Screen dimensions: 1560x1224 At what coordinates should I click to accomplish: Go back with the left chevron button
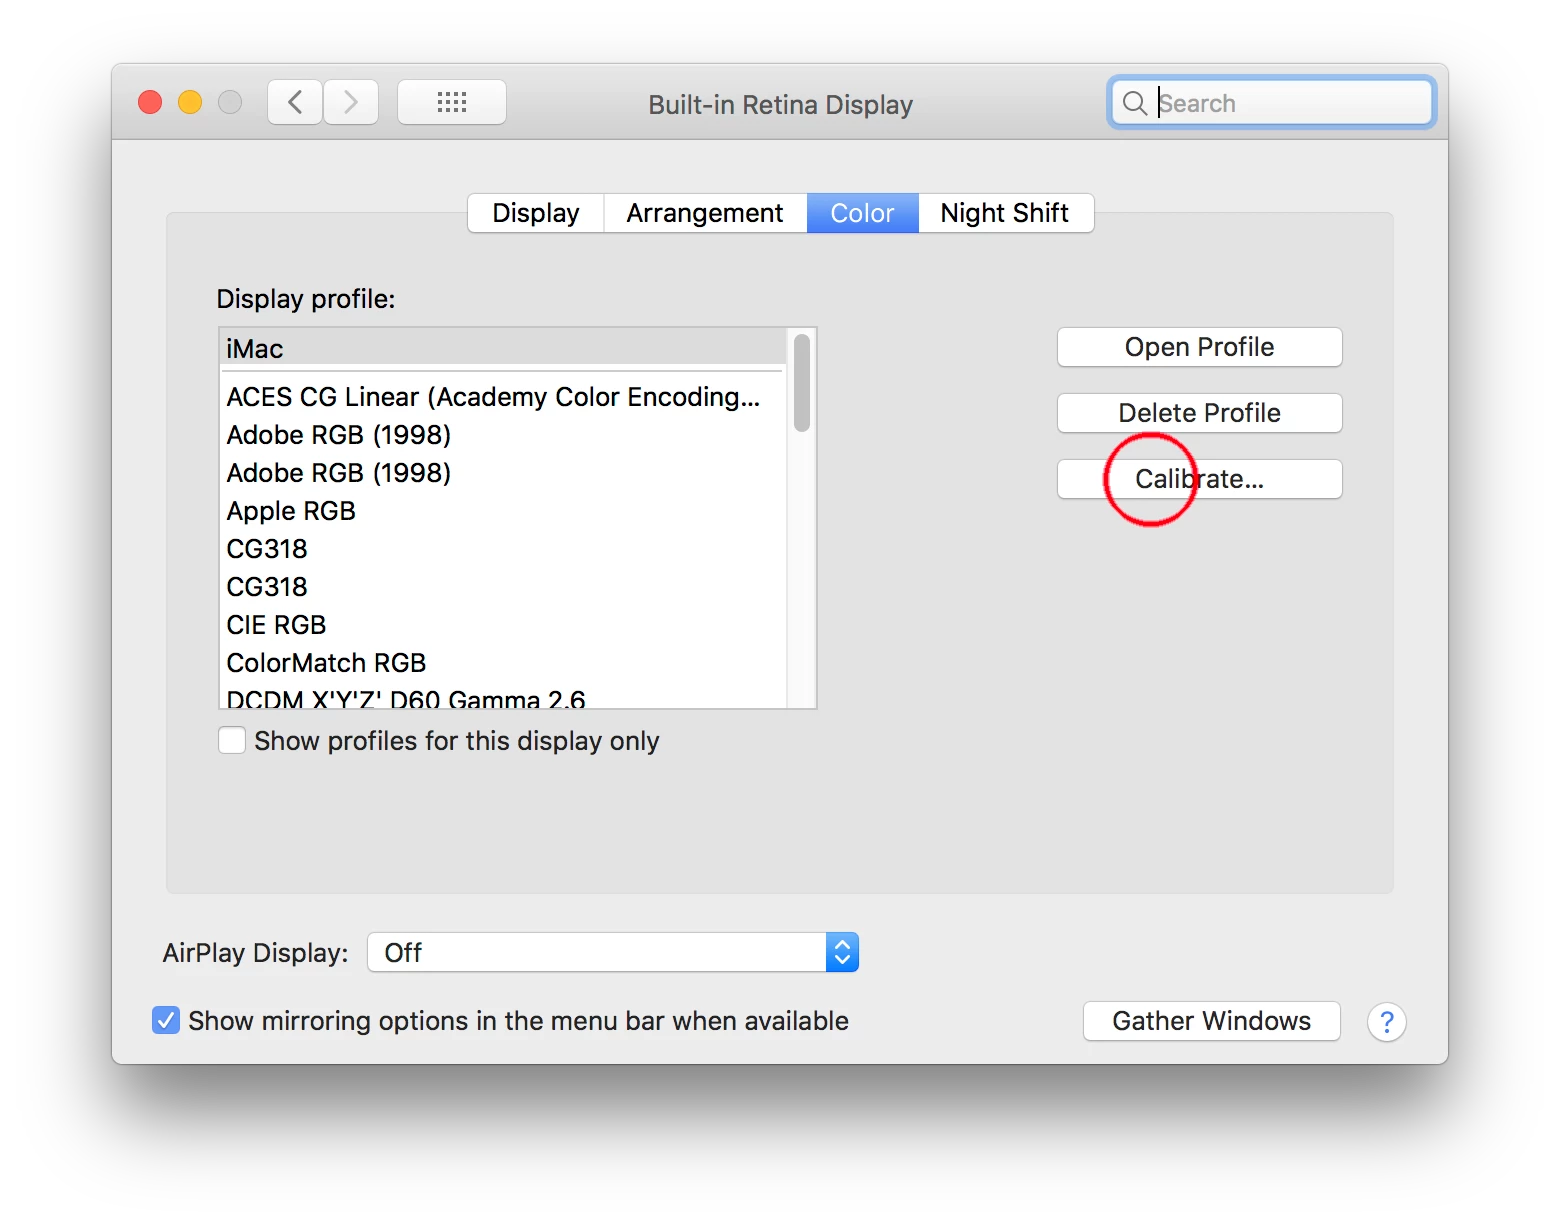[295, 102]
